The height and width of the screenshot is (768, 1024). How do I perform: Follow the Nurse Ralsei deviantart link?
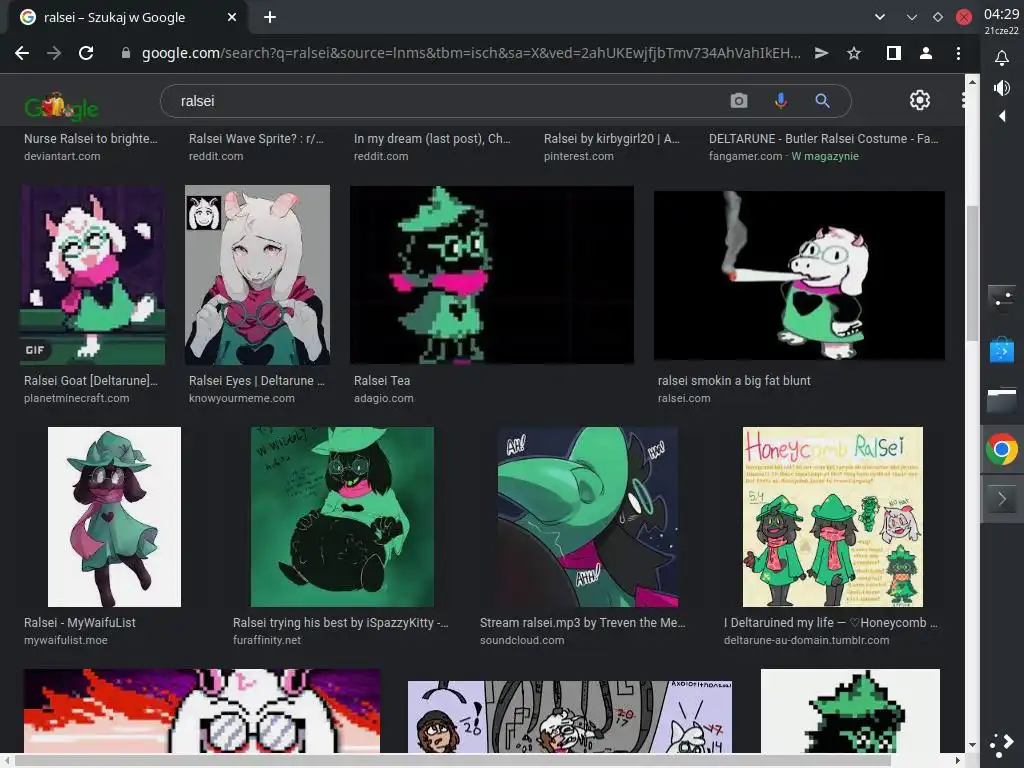point(91,138)
